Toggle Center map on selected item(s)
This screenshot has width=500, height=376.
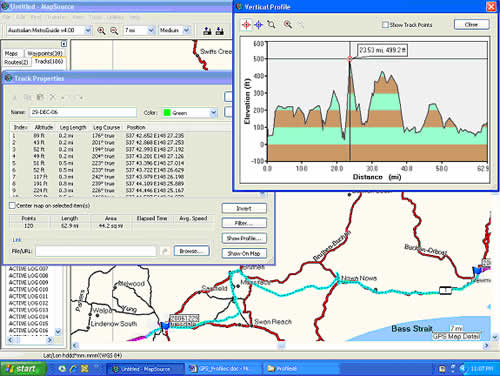pos(12,206)
